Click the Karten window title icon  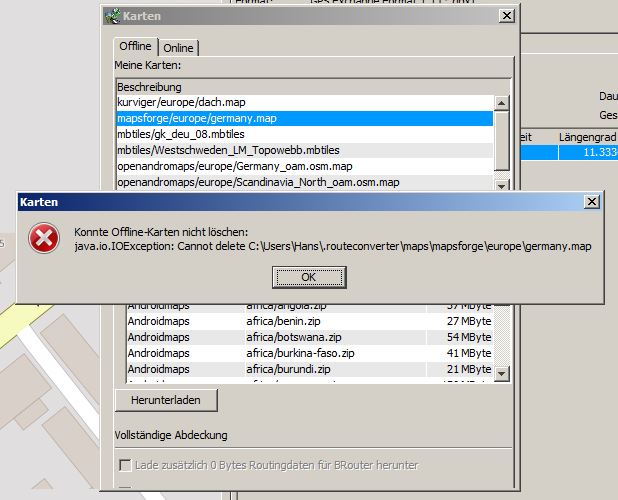coord(114,16)
